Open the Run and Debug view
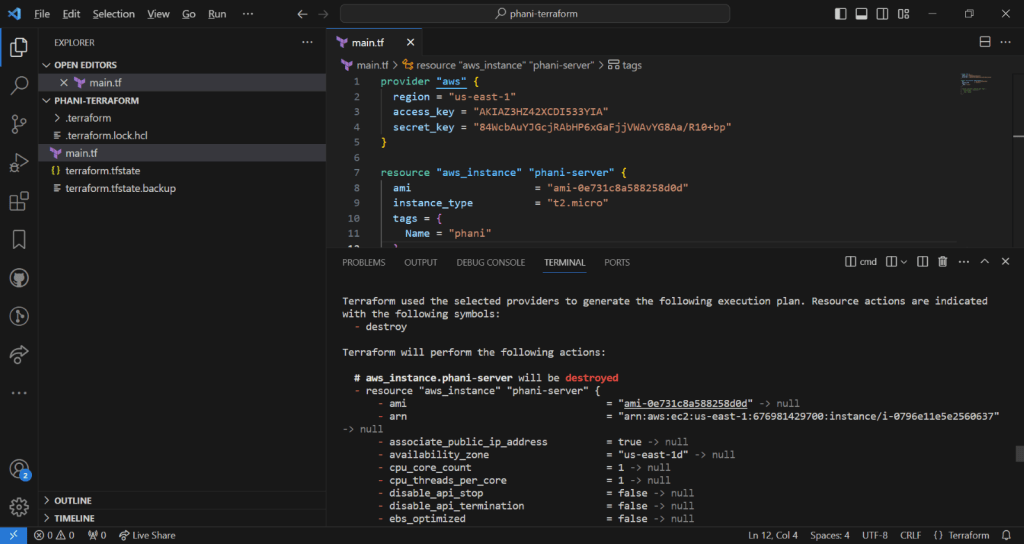Image resolution: width=1024 pixels, height=544 pixels. pos(18,163)
